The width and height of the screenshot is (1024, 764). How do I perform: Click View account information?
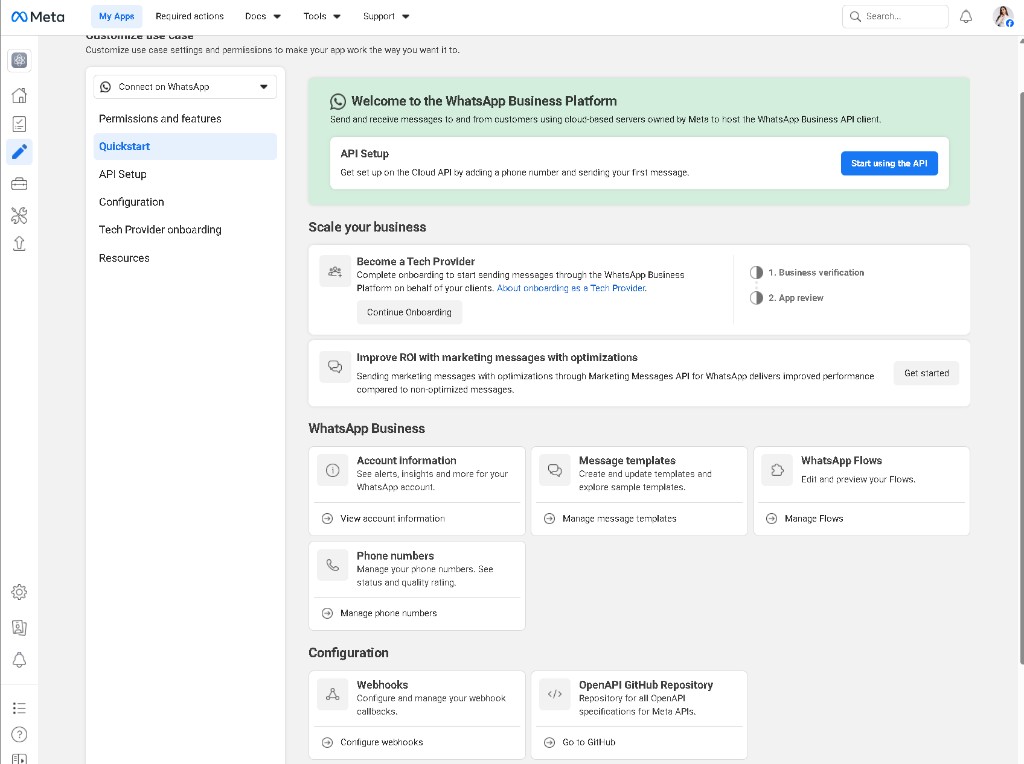[x=392, y=518]
